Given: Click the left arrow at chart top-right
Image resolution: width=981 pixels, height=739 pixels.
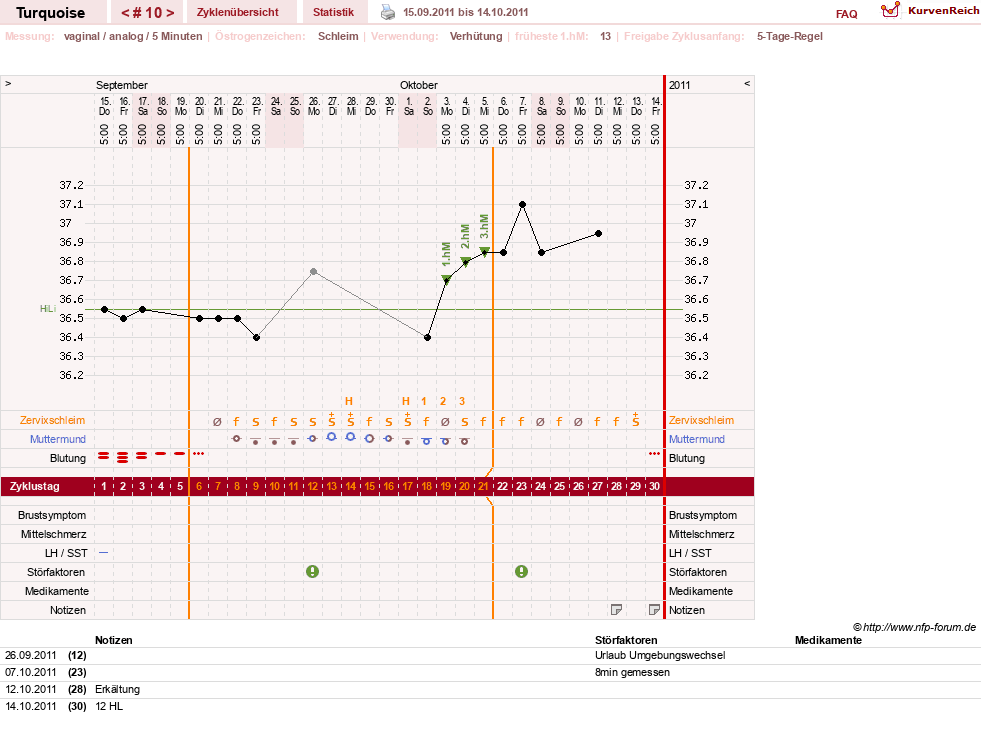Looking at the screenshot, I should (747, 83).
